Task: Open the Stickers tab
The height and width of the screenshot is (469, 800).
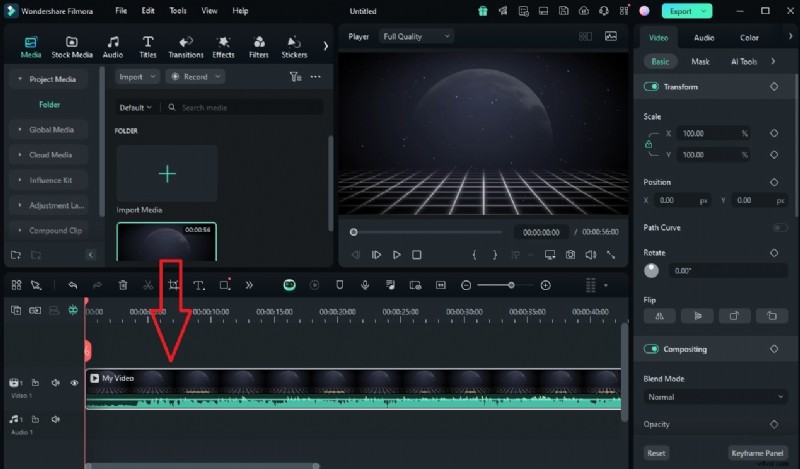Action: click(x=294, y=47)
